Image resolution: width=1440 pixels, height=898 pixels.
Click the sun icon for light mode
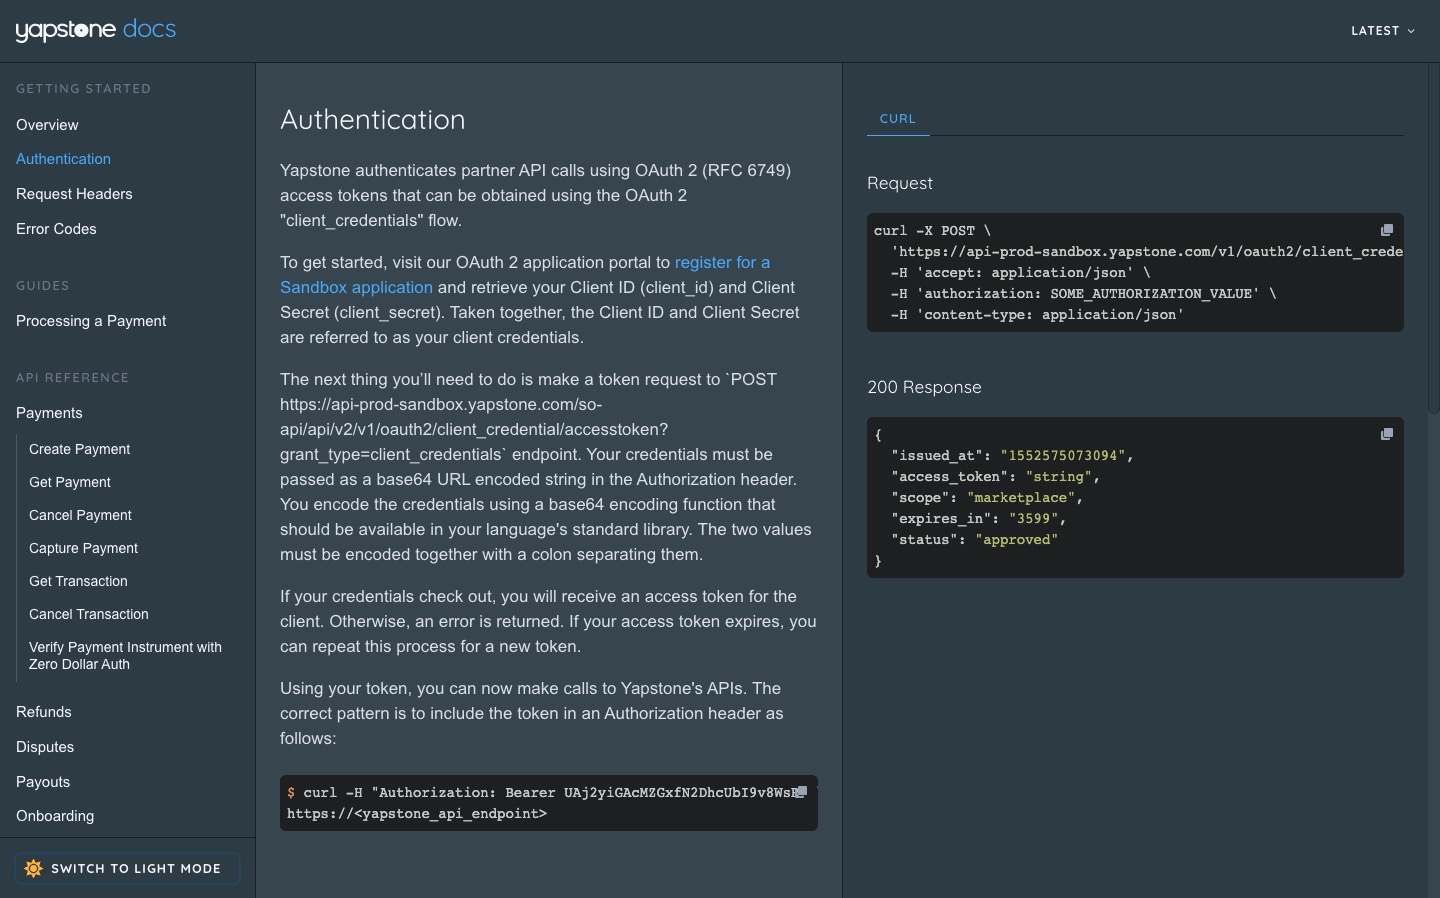[x=34, y=868]
